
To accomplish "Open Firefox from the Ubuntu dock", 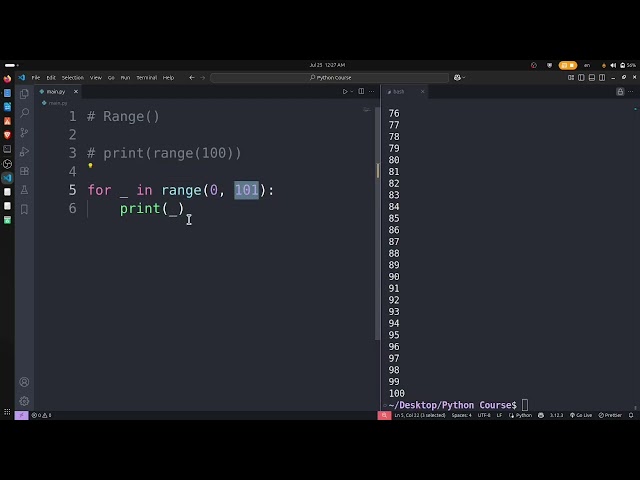I will pos(7,78).
